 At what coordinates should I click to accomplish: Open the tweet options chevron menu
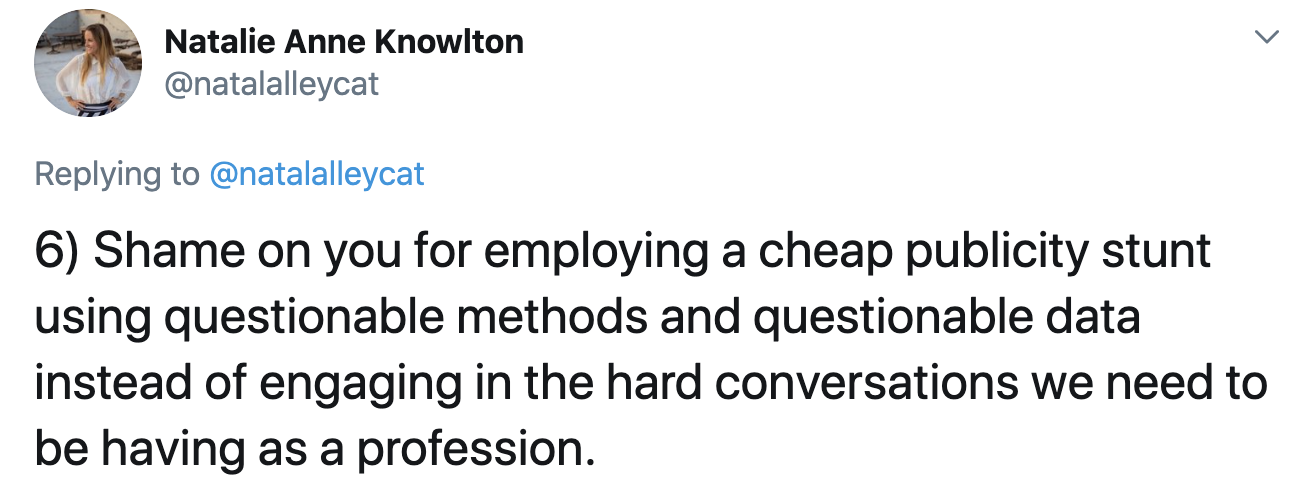click(1266, 38)
